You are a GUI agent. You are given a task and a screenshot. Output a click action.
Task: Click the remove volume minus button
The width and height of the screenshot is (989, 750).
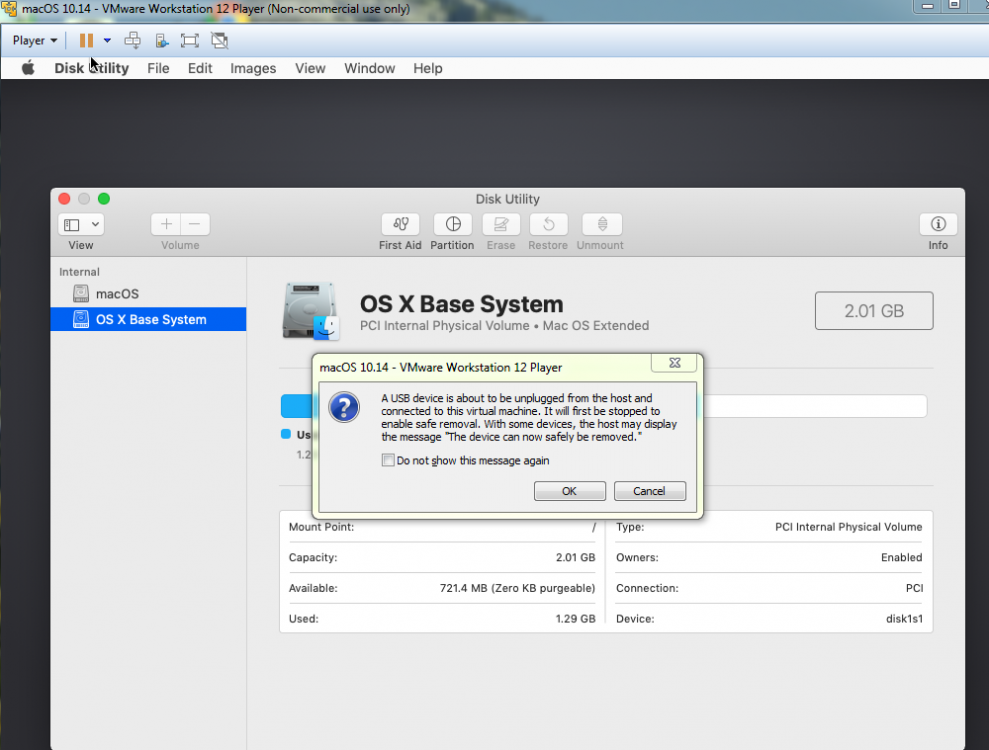point(195,225)
